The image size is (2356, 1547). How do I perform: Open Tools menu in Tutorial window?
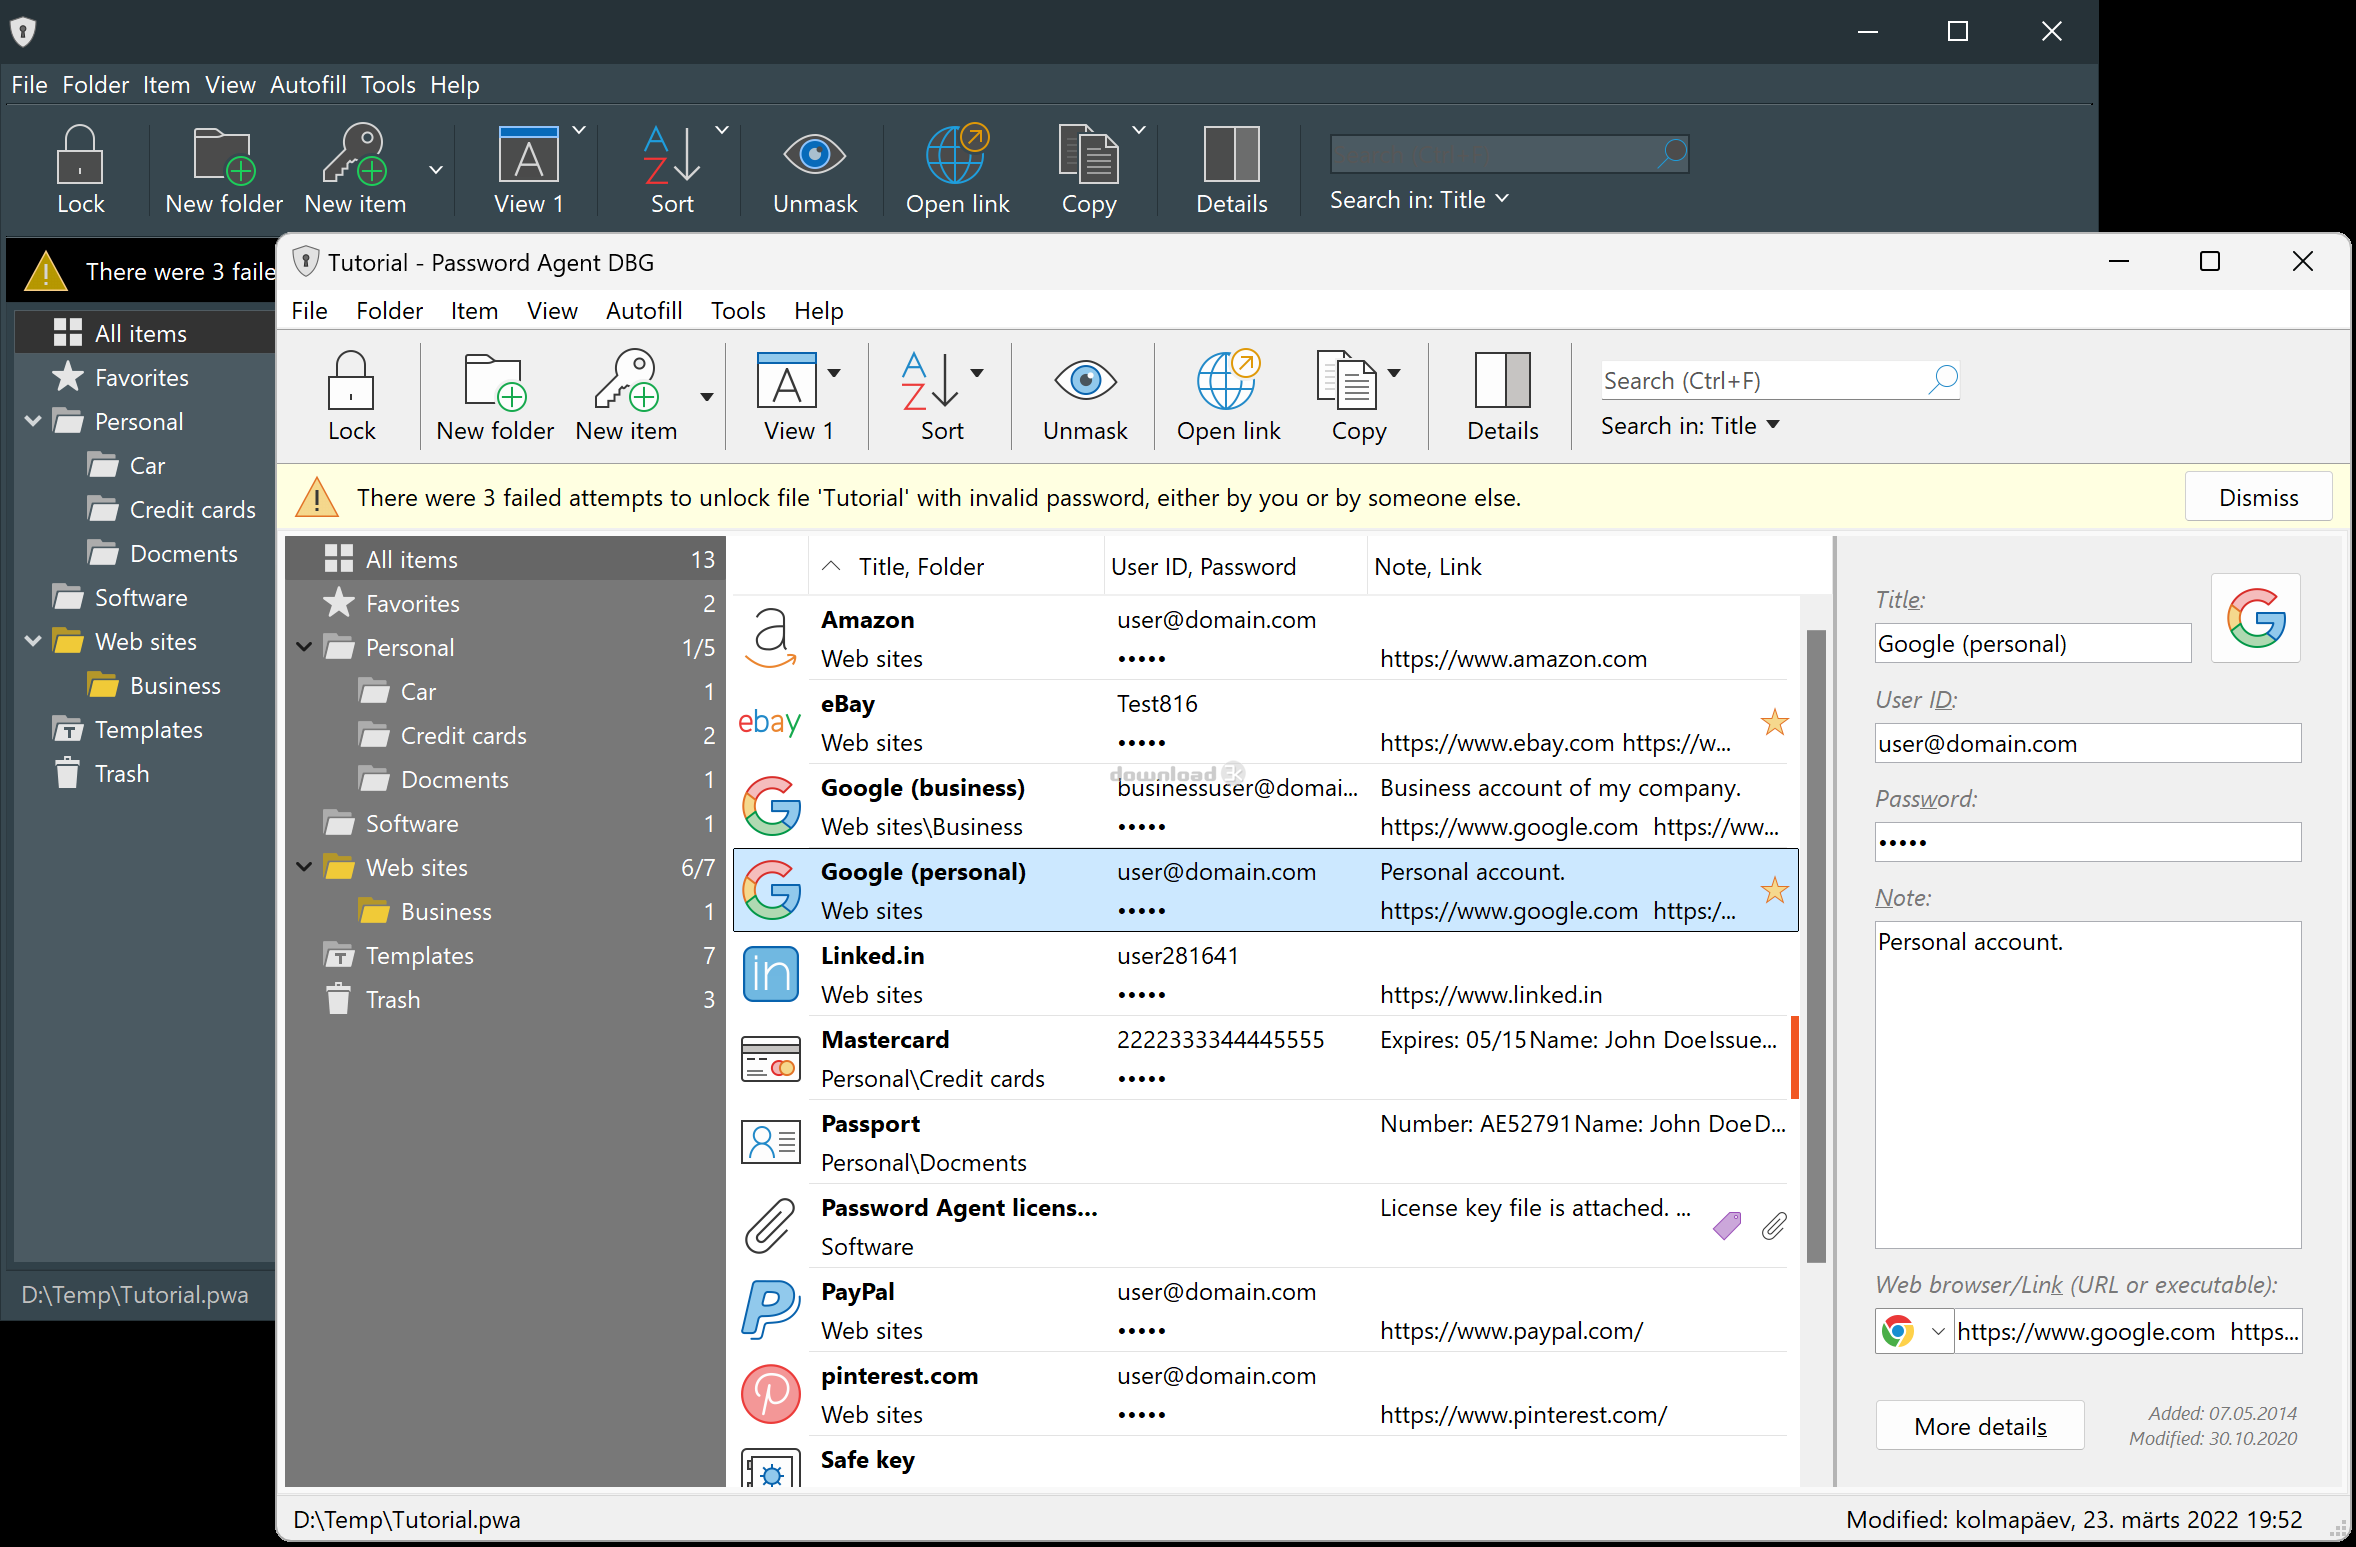pos(738,311)
